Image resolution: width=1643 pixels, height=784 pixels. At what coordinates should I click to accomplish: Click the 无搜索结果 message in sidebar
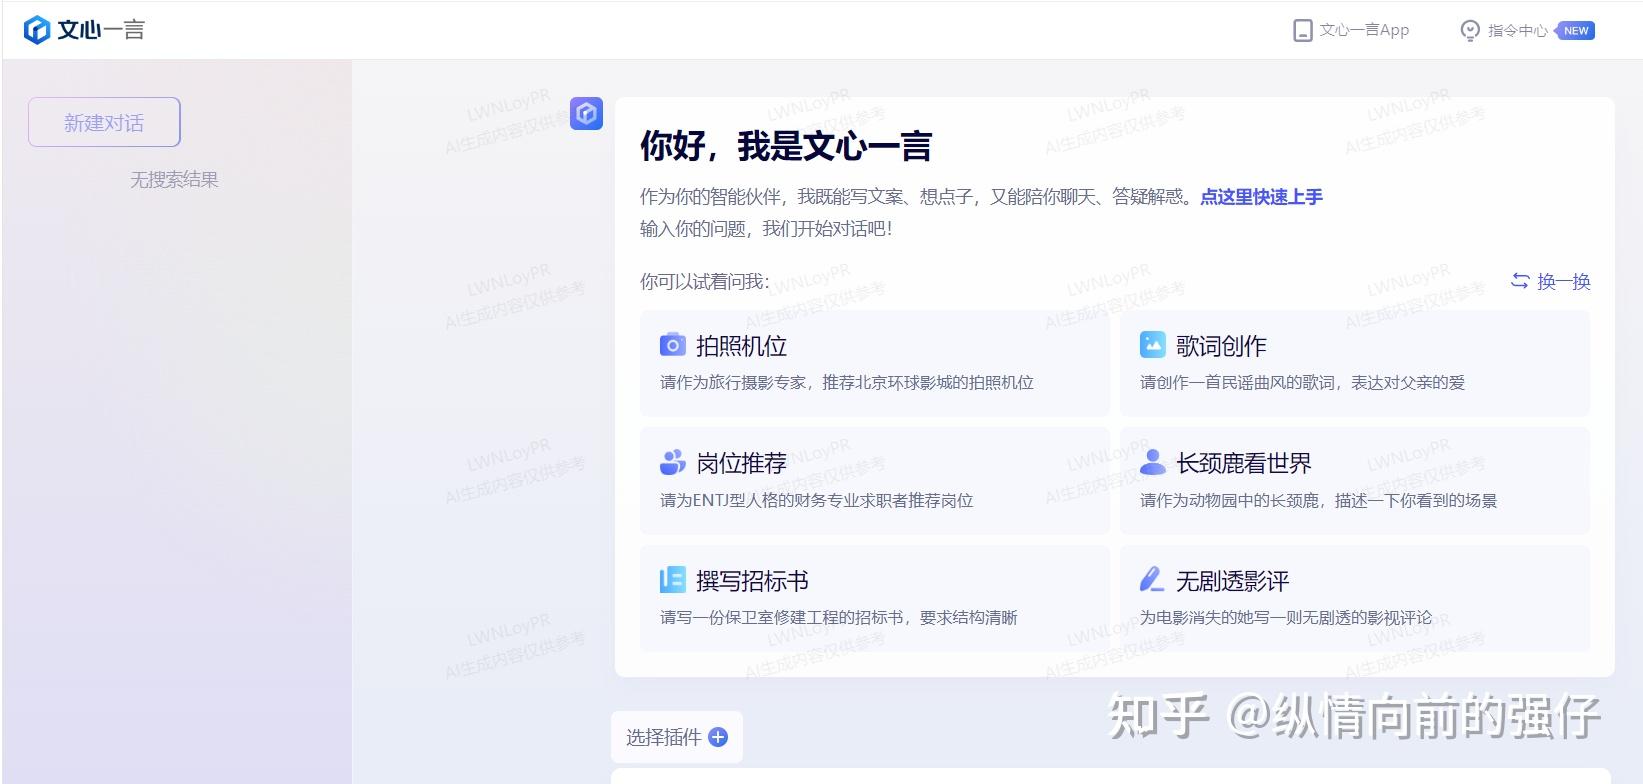174,180
